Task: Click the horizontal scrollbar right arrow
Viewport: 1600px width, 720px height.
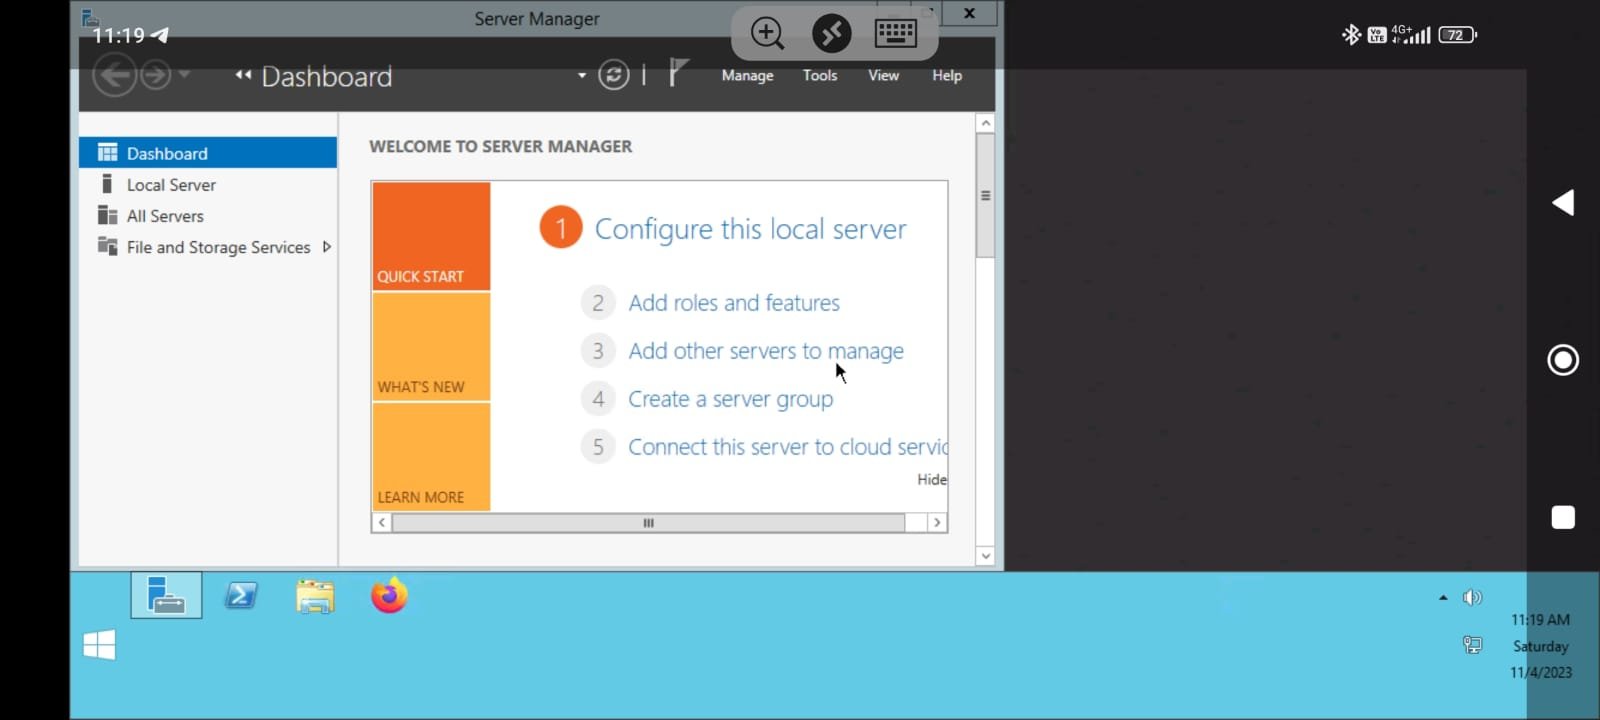Action: [937, 523]
